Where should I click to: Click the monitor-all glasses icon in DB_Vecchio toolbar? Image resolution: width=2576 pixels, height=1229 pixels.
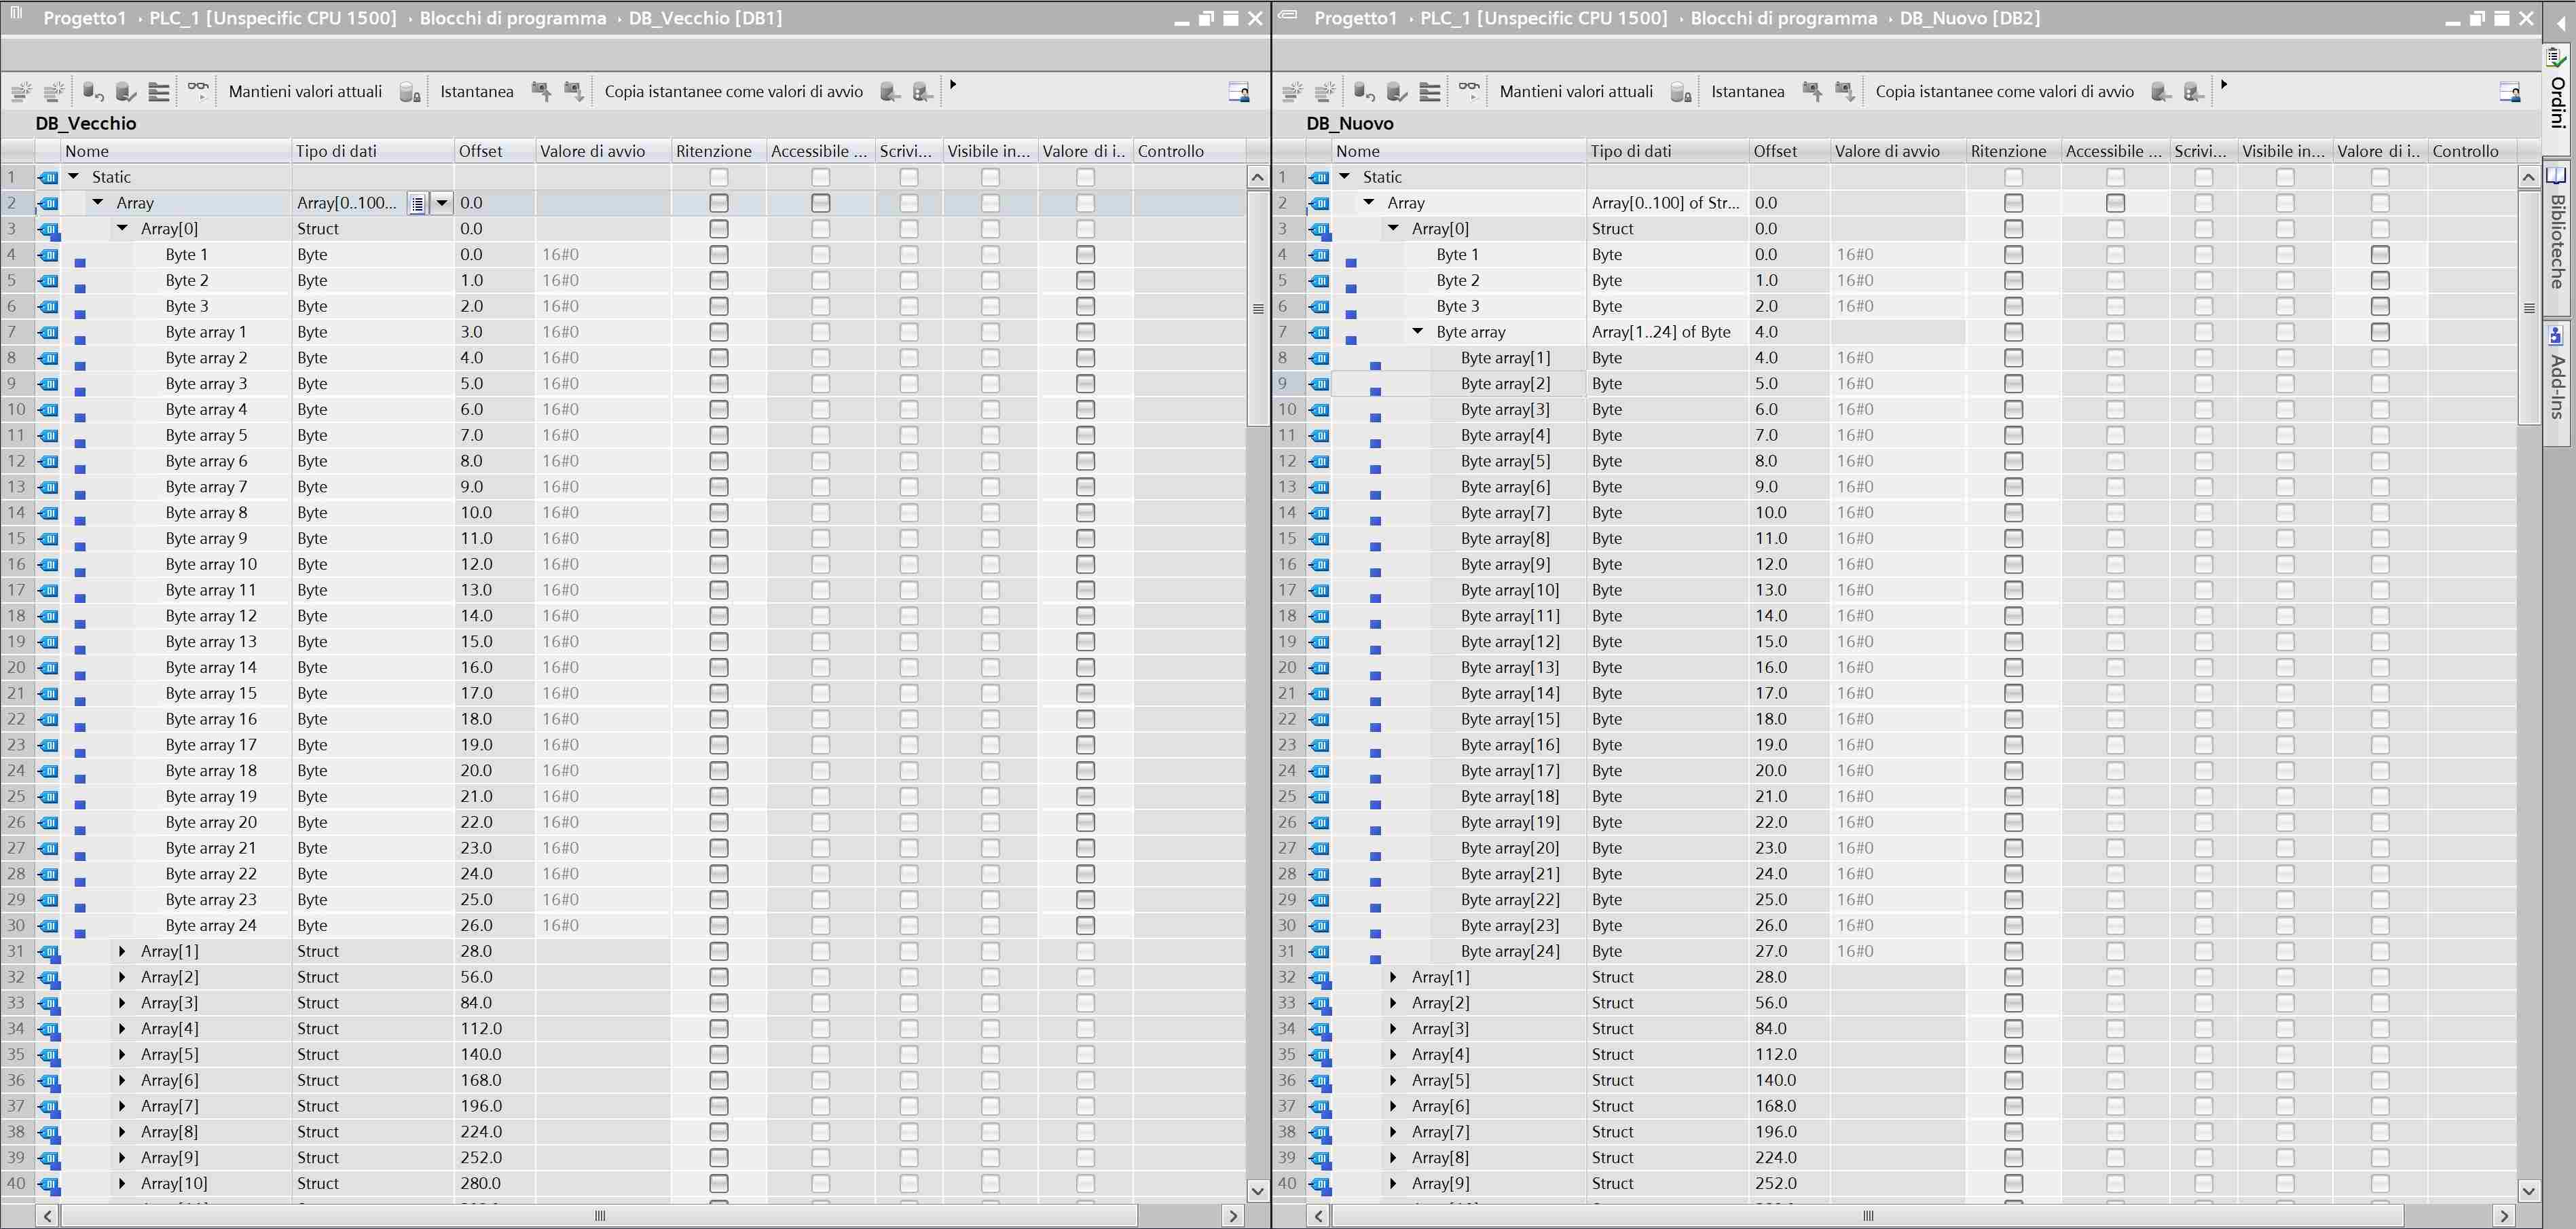point(198,91)
